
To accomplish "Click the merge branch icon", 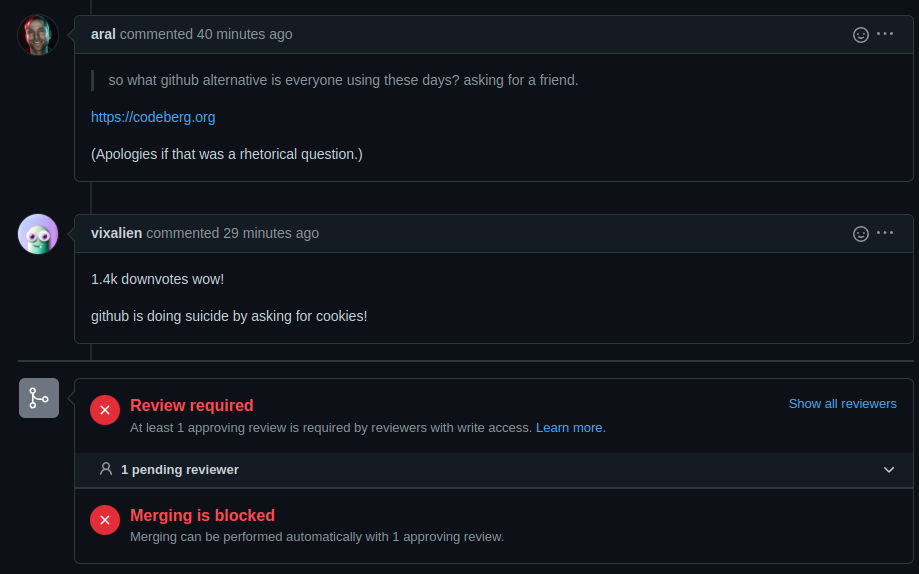I will (39, 398).
